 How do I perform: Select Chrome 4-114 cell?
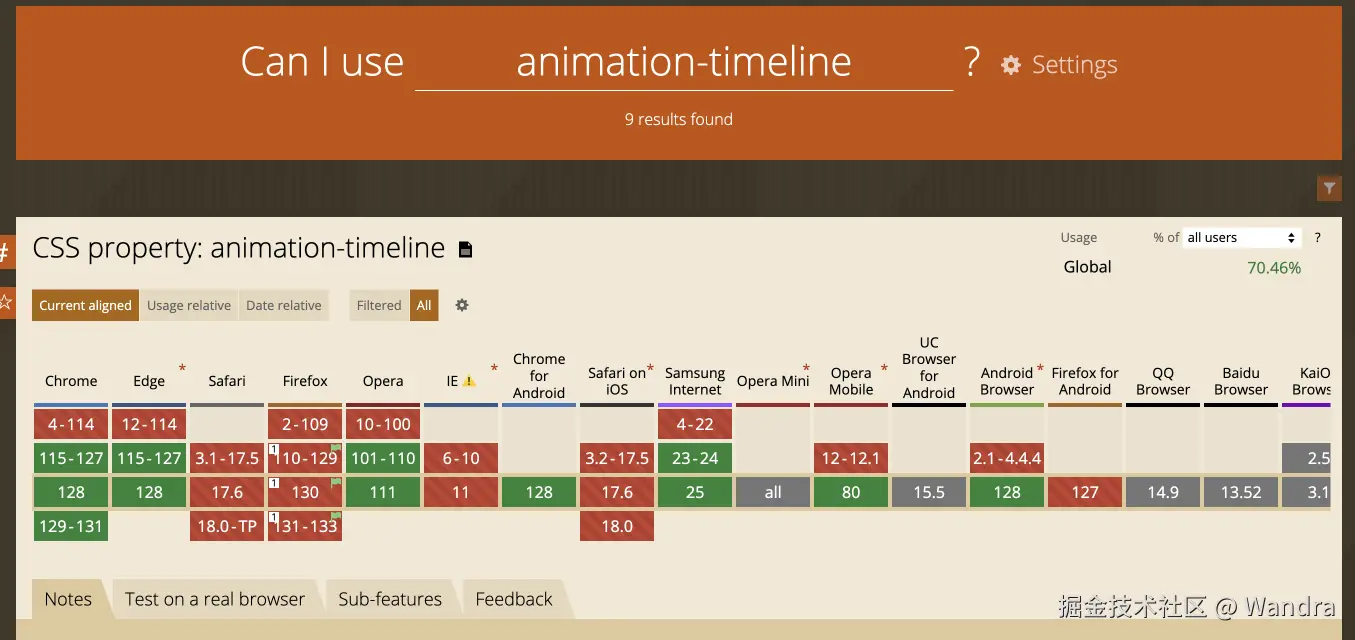(x=71, y=424)
